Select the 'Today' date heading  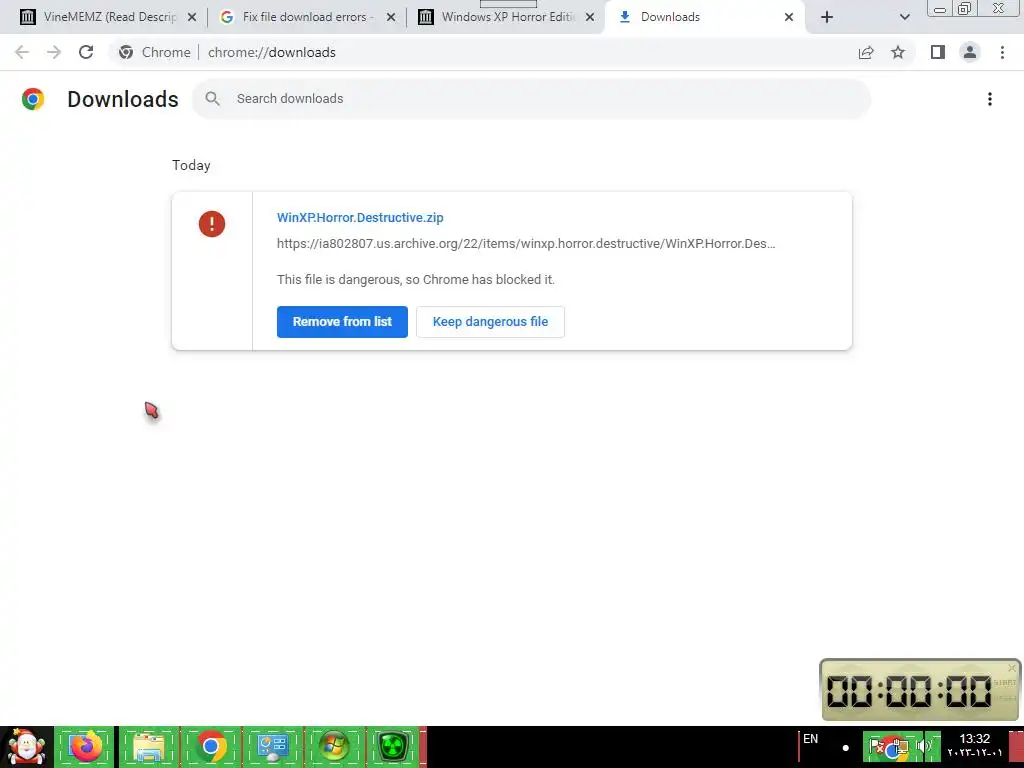(191, 165)
